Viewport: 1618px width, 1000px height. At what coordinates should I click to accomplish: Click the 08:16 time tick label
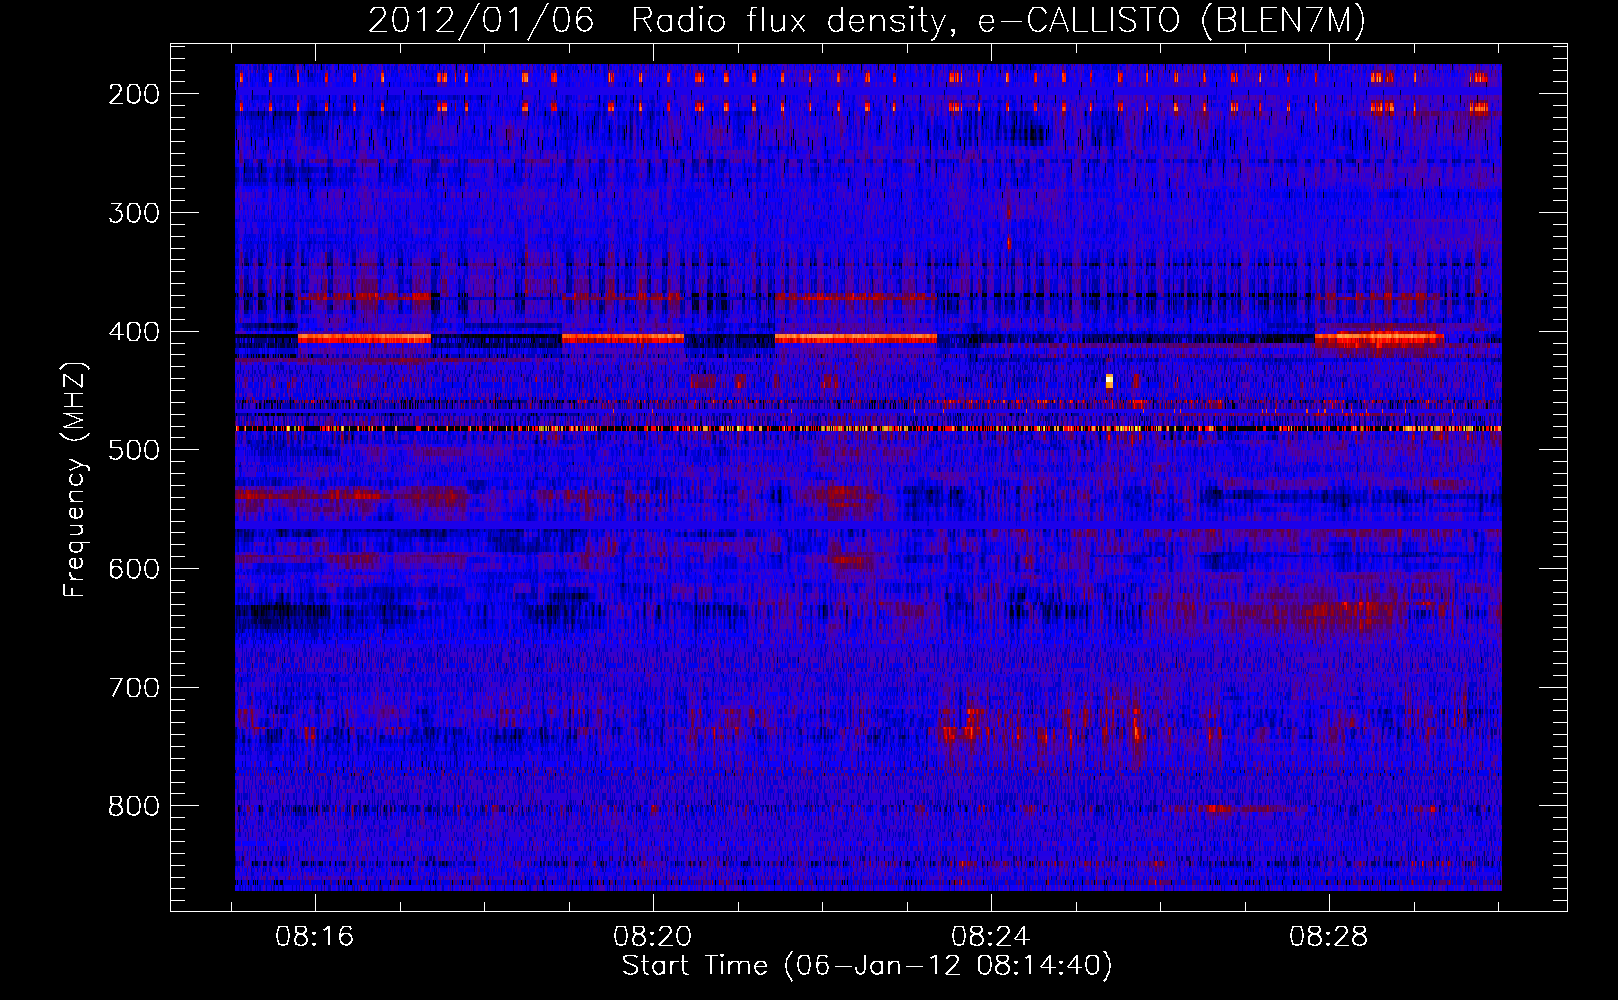[x=315, y=937]
